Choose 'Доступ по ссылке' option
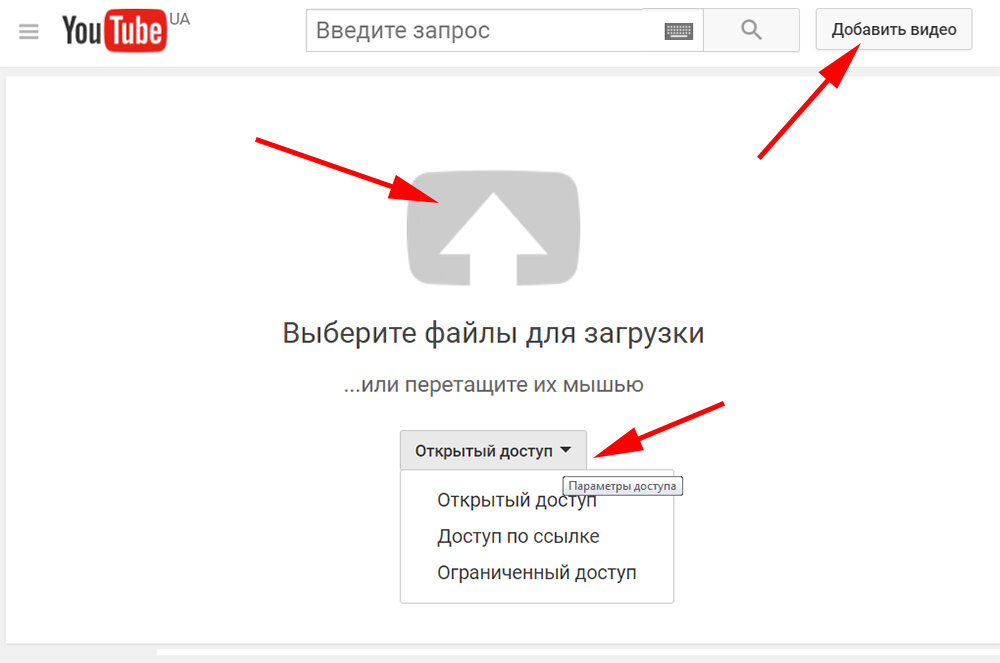This screenshot has height=663, width=1000. [x=518, y=536]
